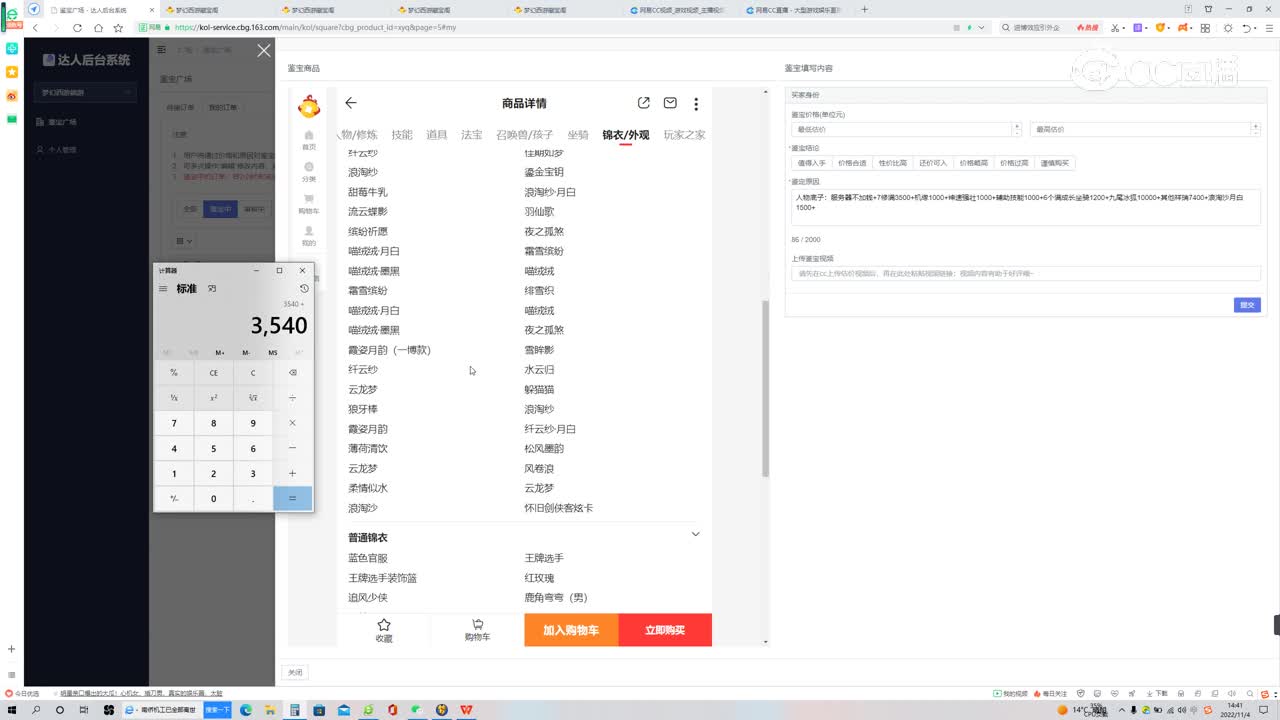Choose the 价格合适 conclusion option
Image resolution: width=1280 pixels, height=720 pixels.
852,163
